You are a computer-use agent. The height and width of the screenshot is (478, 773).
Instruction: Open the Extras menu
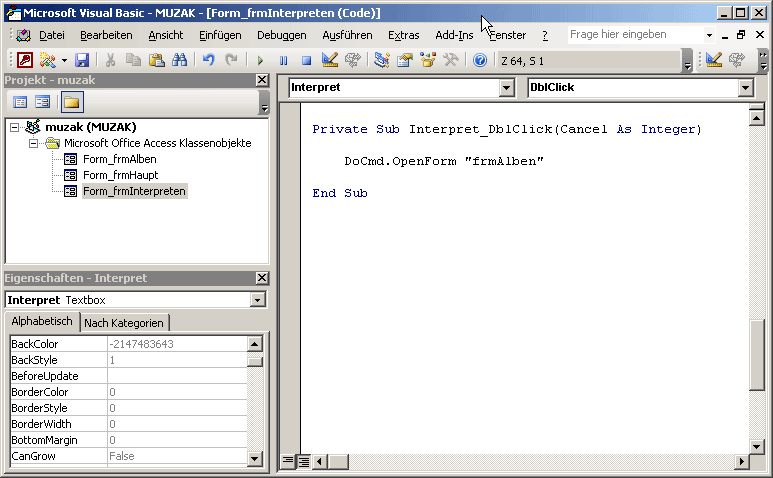click(403, 35)
